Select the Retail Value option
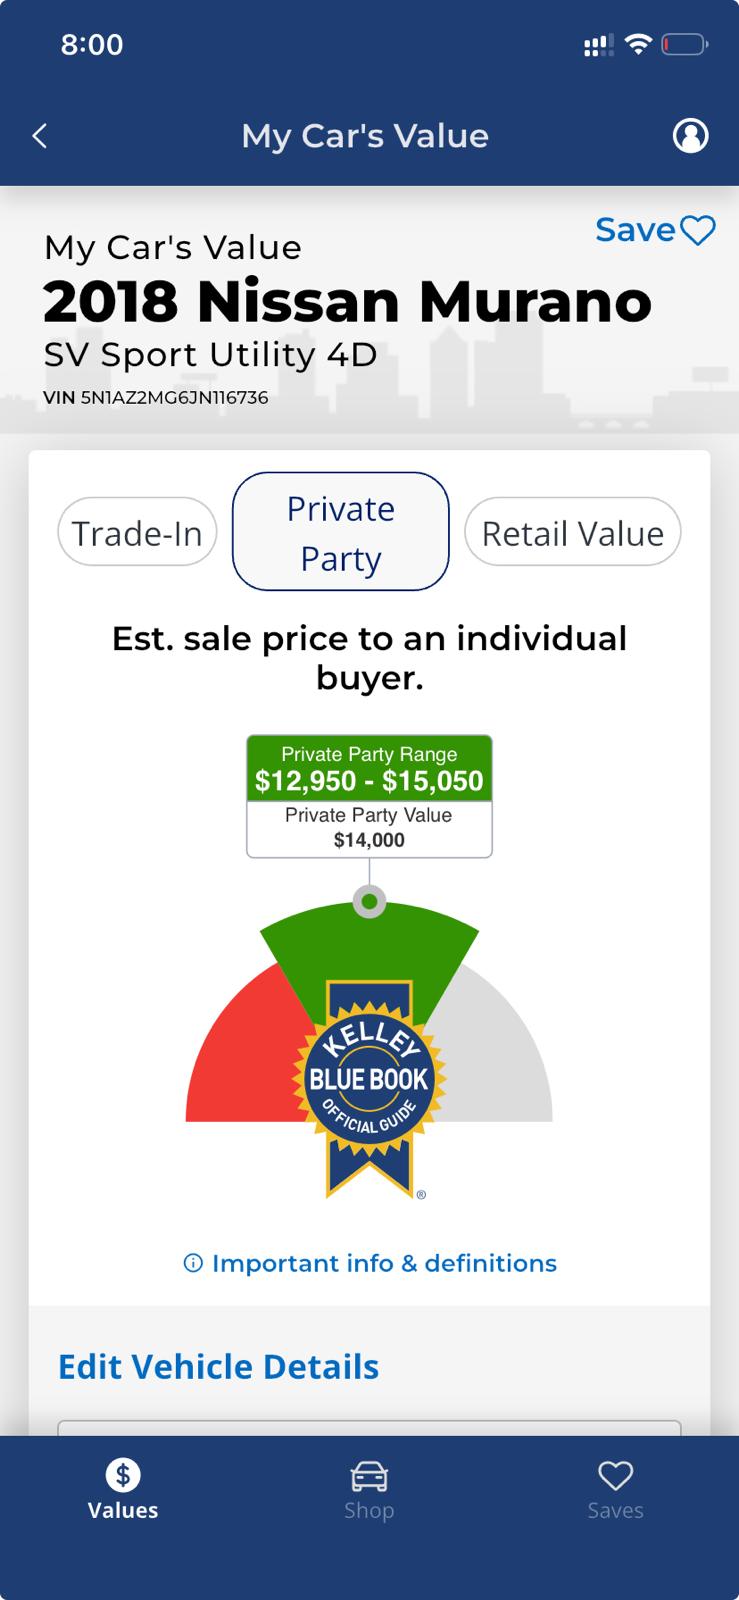This screenshot has width=739, height=1600. click(x=573, y=533)
